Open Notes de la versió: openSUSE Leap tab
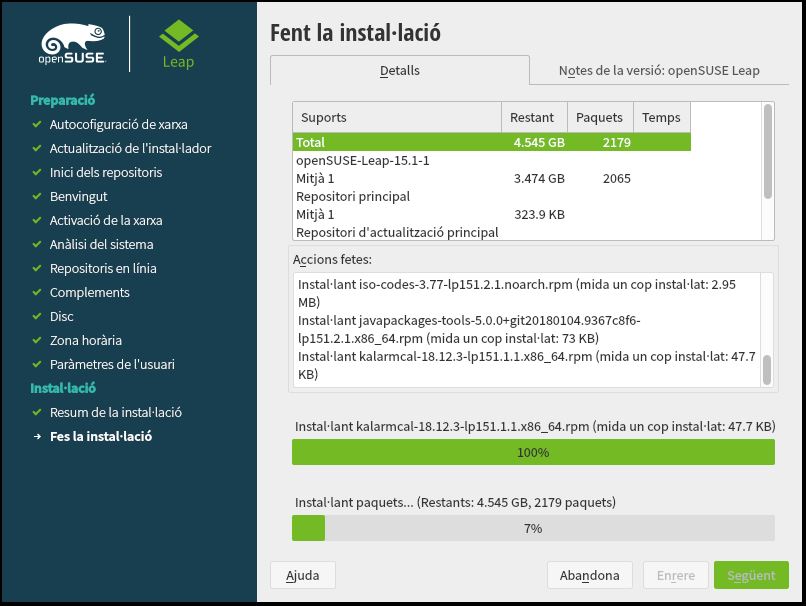806x606 pixels. coord(658,71)
